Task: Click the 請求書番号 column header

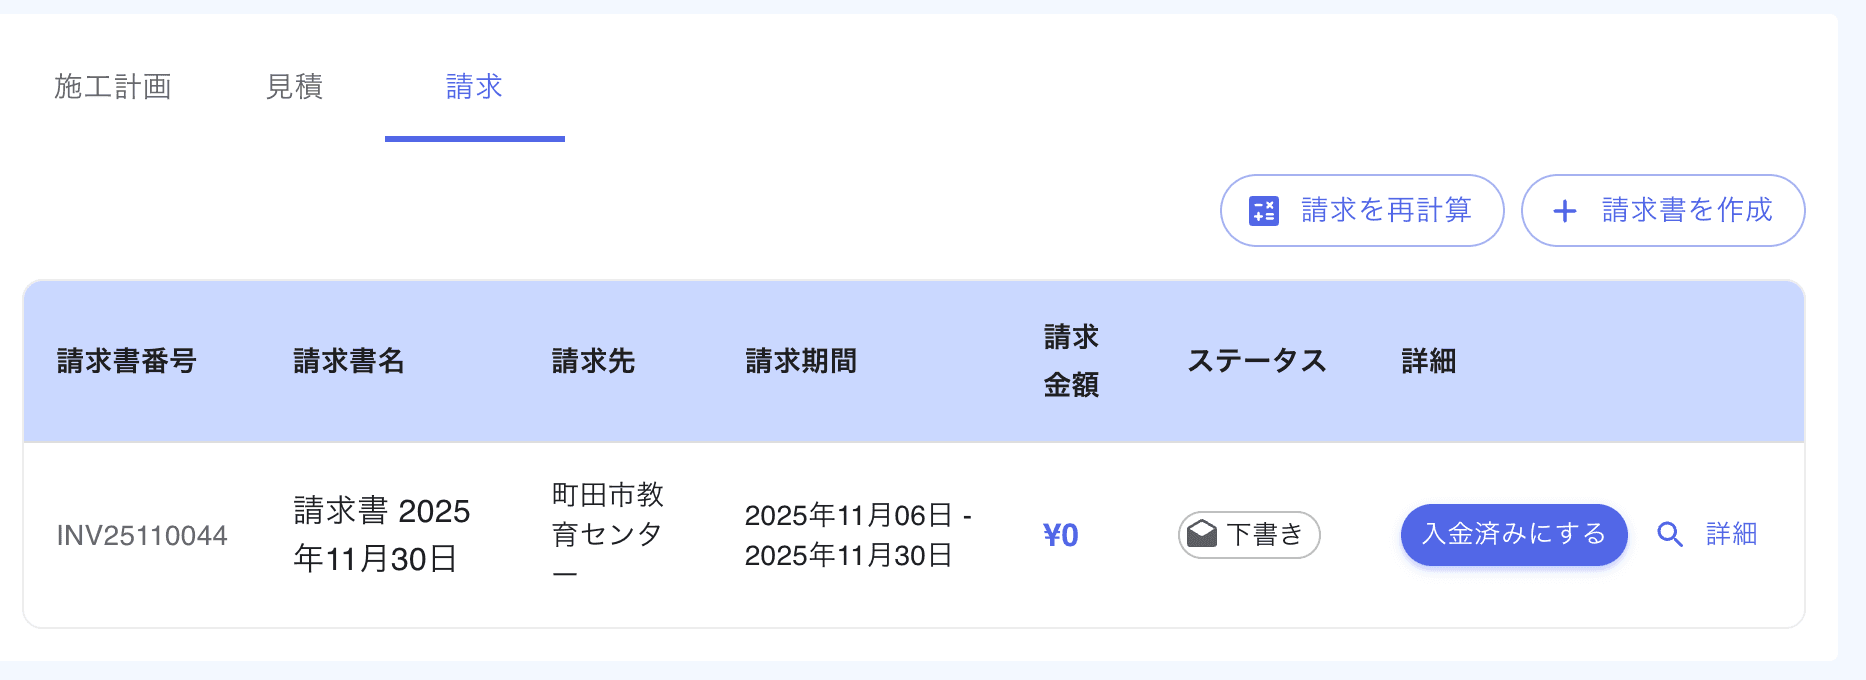Action: [126, 361]
